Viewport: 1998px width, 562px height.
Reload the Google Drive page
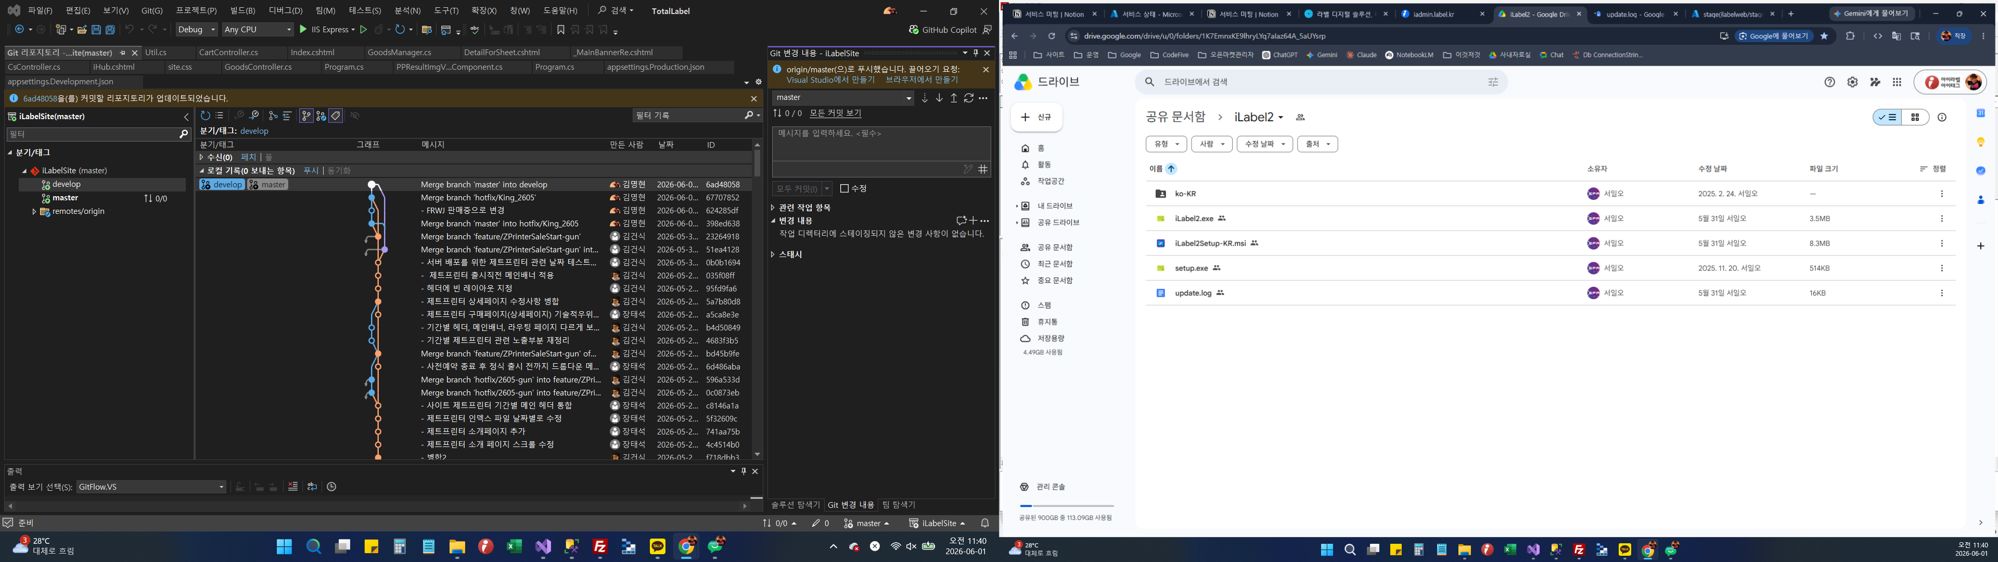click(x=1051, y=36)
